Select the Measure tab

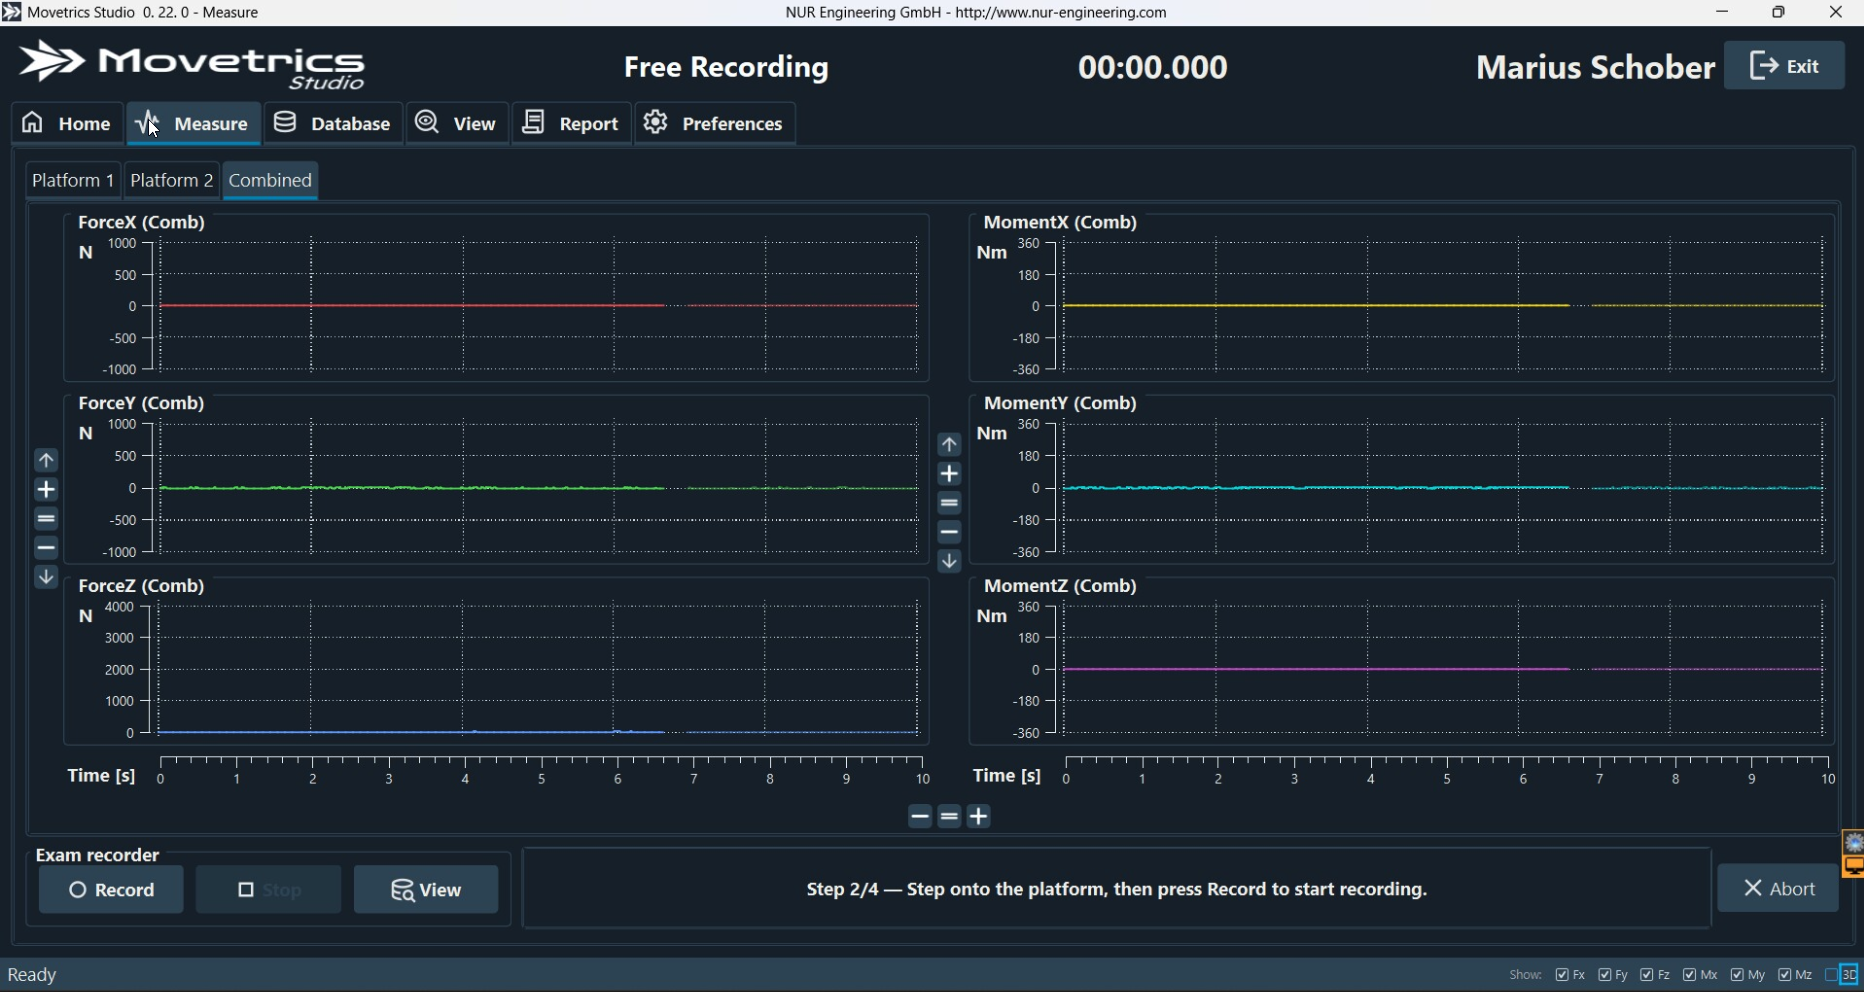tap(194, 123)
